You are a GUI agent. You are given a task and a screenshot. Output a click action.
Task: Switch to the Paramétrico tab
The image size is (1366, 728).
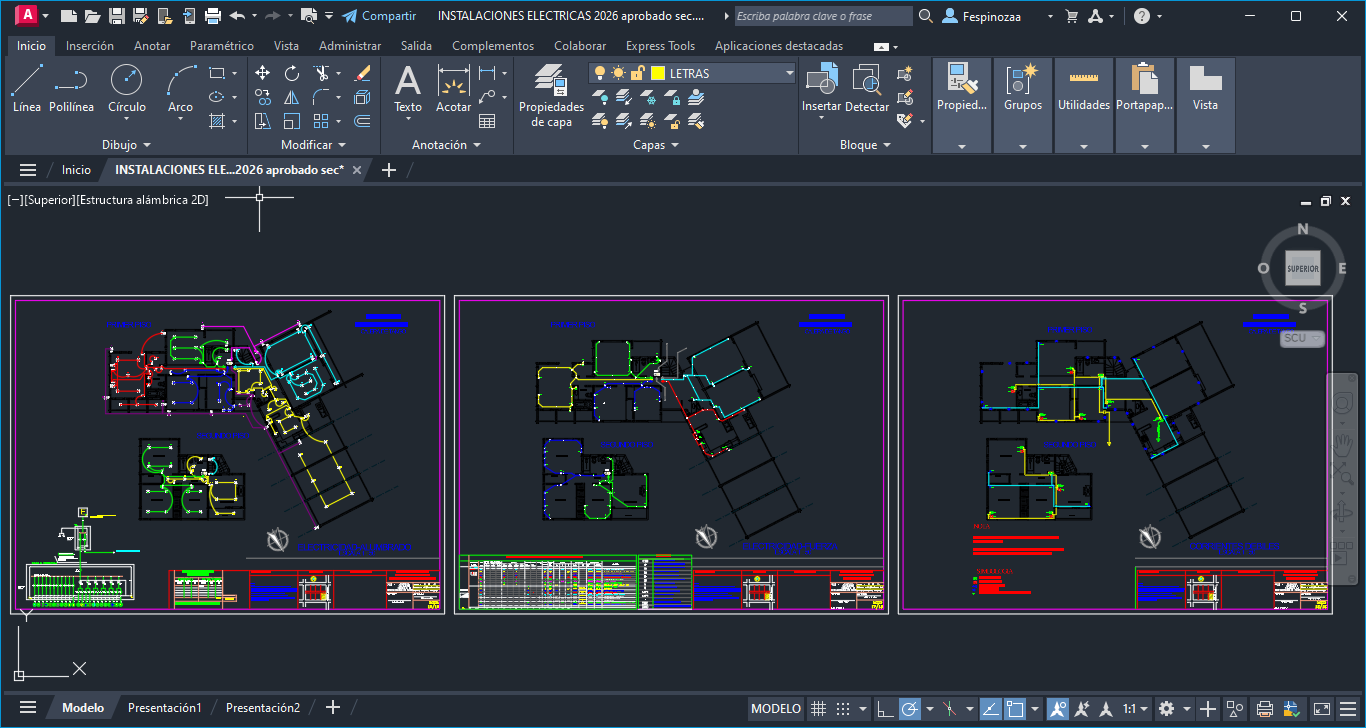coord(222,46)
